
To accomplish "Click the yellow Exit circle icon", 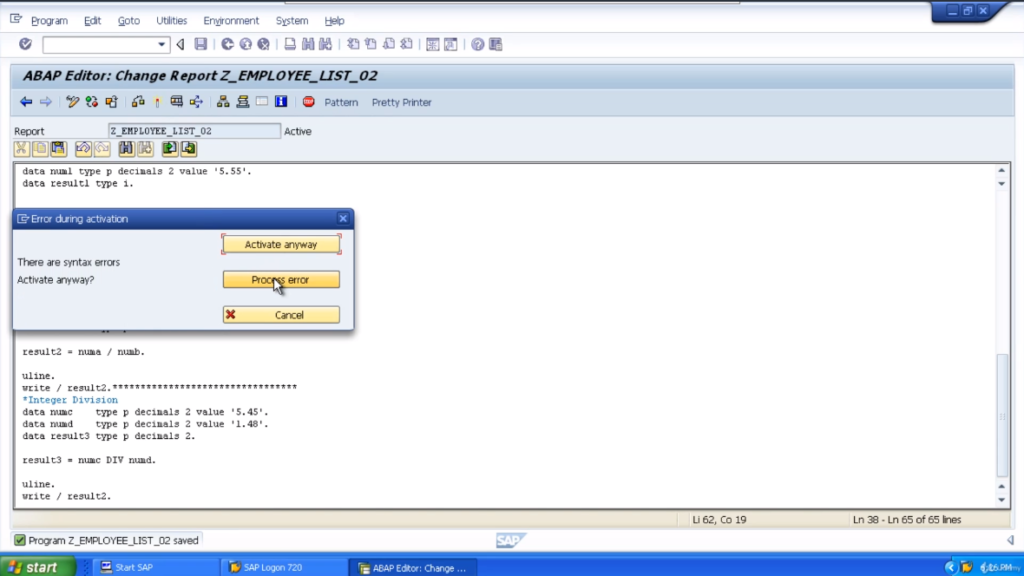I will coord(246,44).
